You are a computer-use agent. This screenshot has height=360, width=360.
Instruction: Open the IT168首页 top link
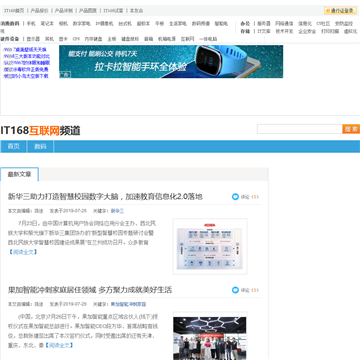pos(14,11)
